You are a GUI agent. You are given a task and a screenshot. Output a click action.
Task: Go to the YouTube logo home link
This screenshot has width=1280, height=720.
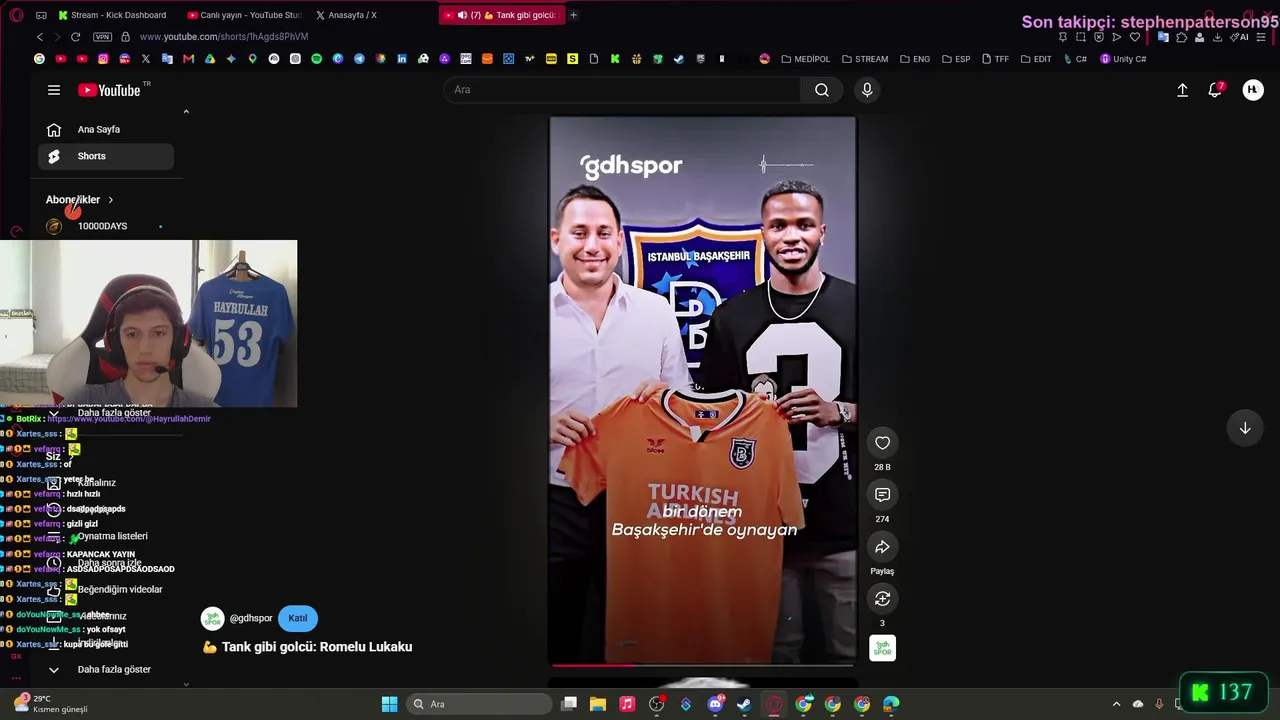pyautogui.click(x=109, y=90)
